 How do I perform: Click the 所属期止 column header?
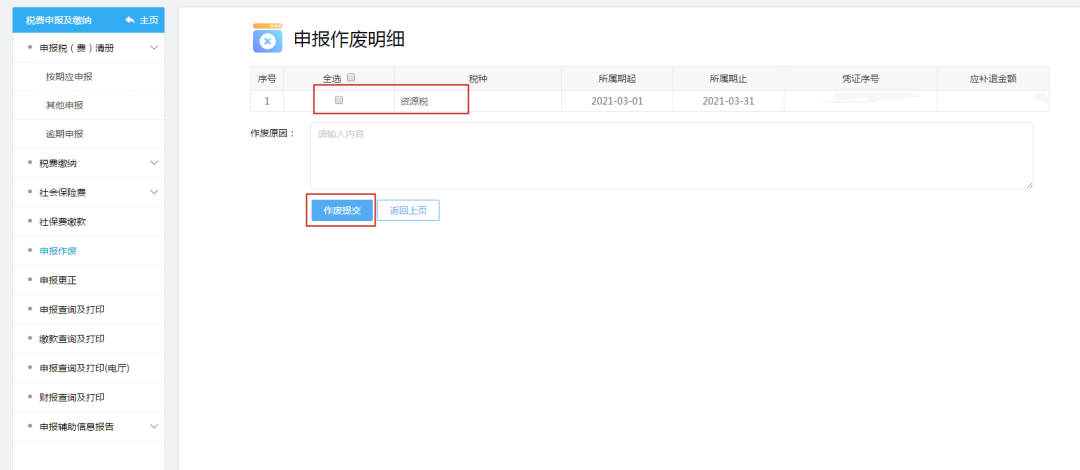point(728,79)
